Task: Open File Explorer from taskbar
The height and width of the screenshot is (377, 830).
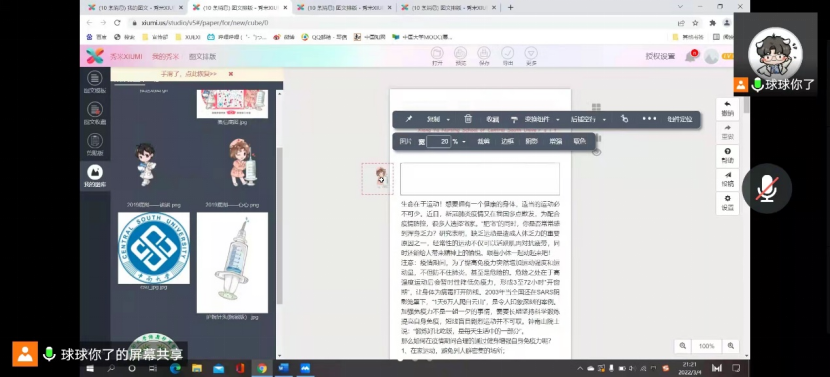Action: coord(197,369)
